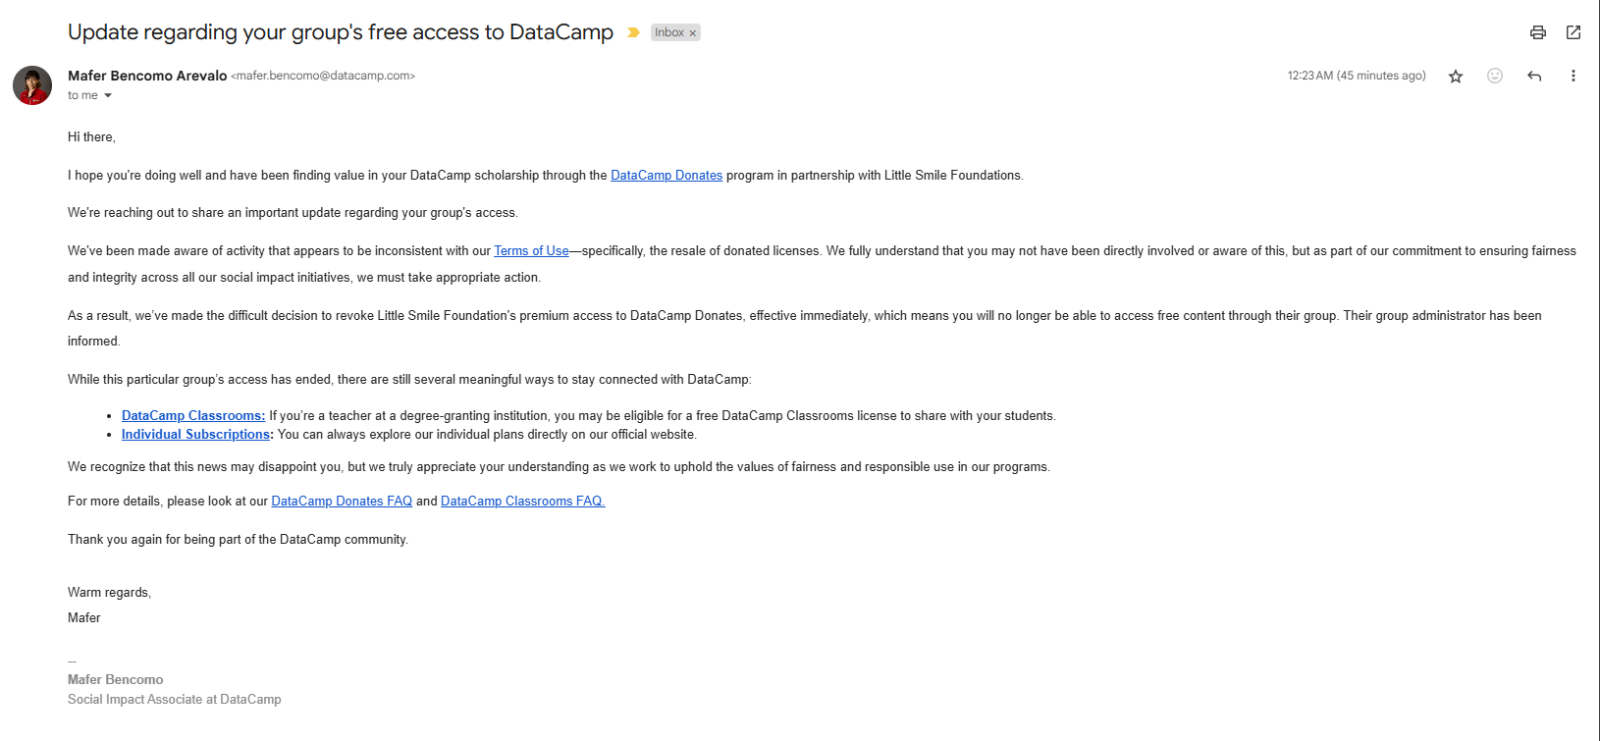
Task: Click sender's profile picture avatar
Action: (32, 86)
